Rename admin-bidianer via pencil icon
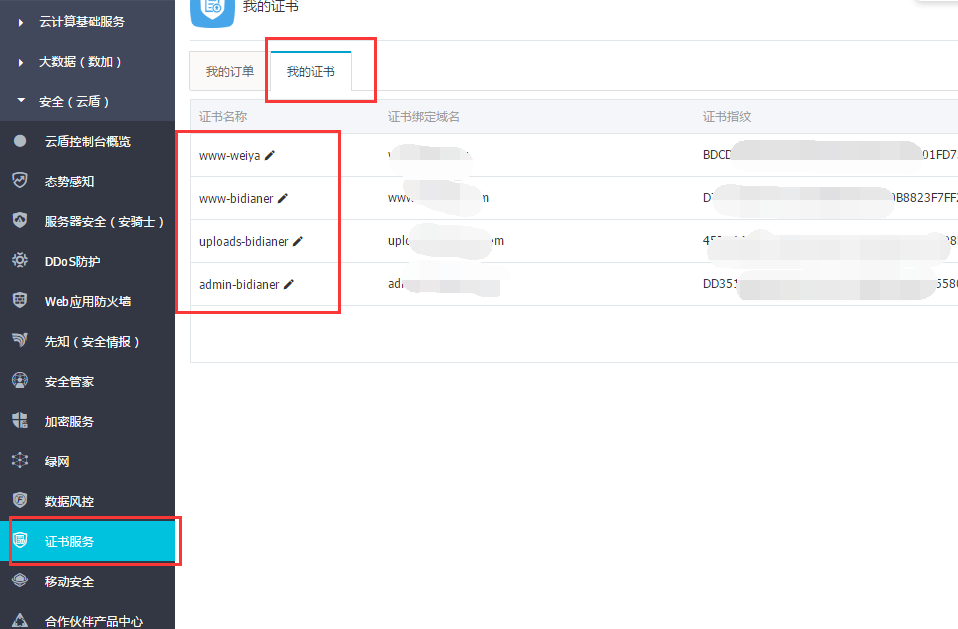Viewport: 958px width, 629px height. point(289,284)
